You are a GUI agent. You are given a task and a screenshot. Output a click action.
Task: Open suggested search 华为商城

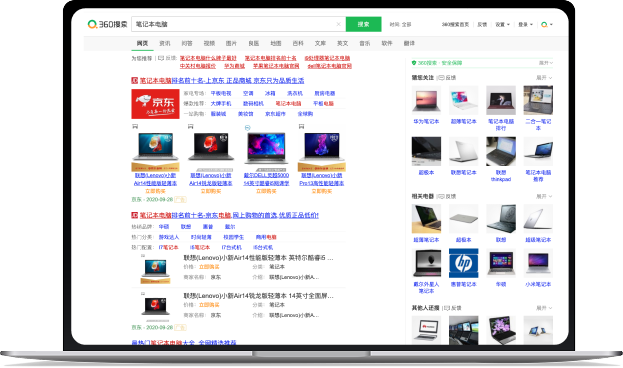coord(234,66)
